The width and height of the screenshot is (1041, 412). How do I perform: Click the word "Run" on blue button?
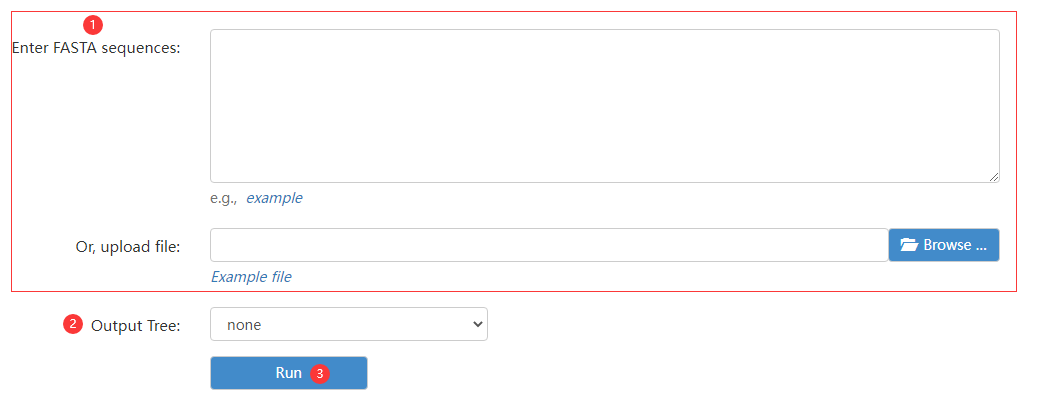point(289,373)
